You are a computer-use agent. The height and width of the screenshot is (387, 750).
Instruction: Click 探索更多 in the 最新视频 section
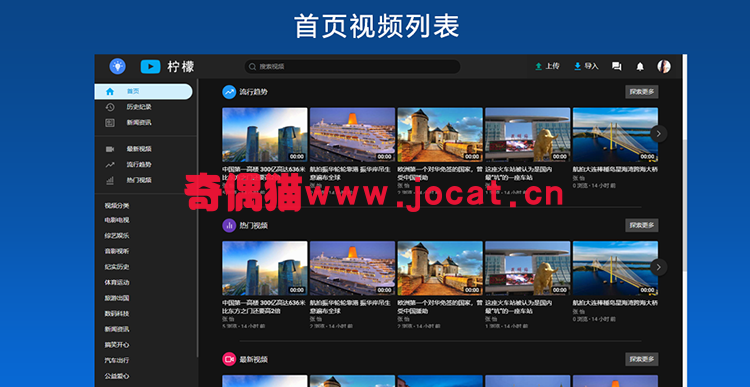pos(641,359)
